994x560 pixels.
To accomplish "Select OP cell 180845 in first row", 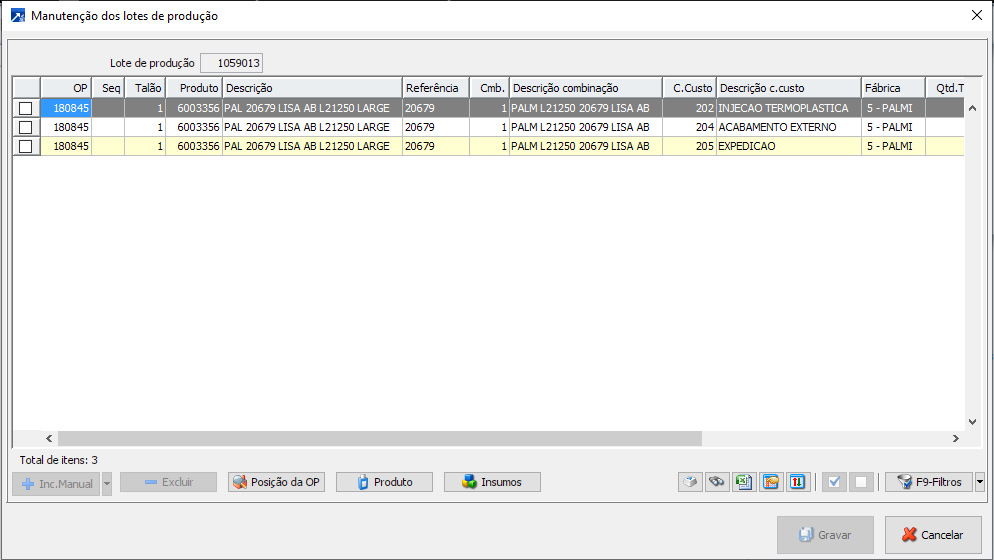I will [x=66, y=108].
